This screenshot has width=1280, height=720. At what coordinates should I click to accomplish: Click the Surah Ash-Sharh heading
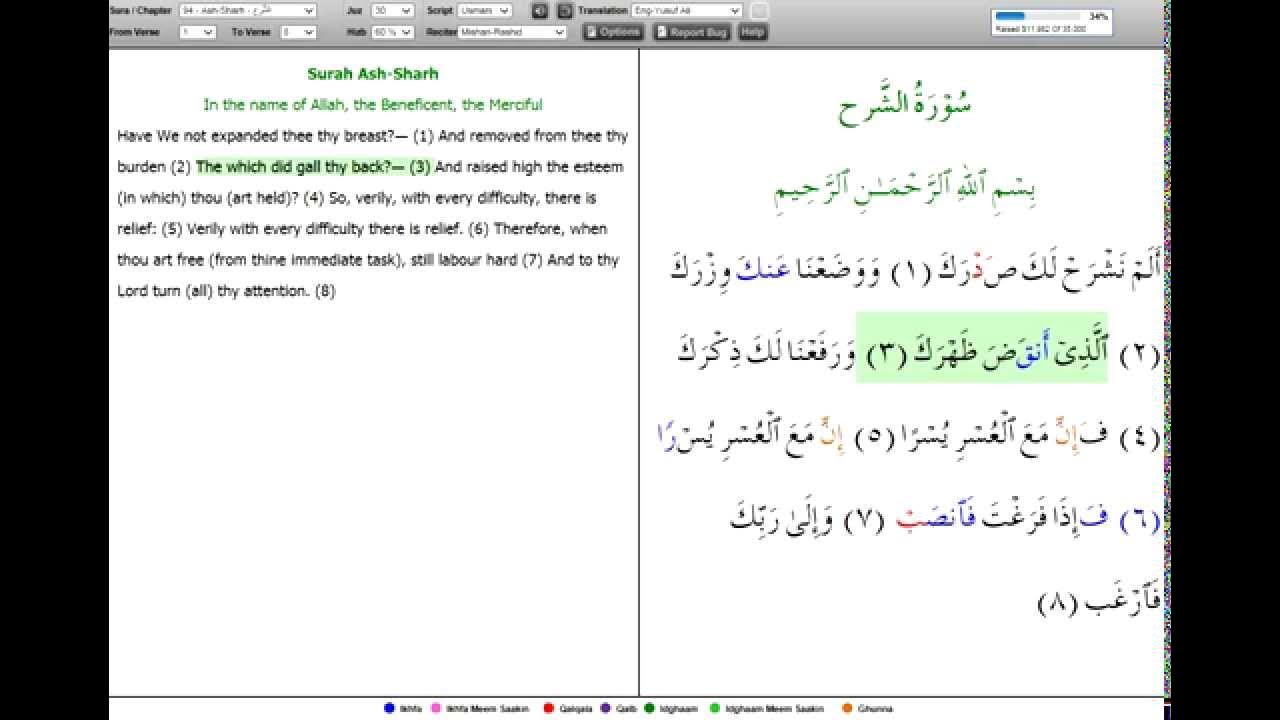point(373,74)
